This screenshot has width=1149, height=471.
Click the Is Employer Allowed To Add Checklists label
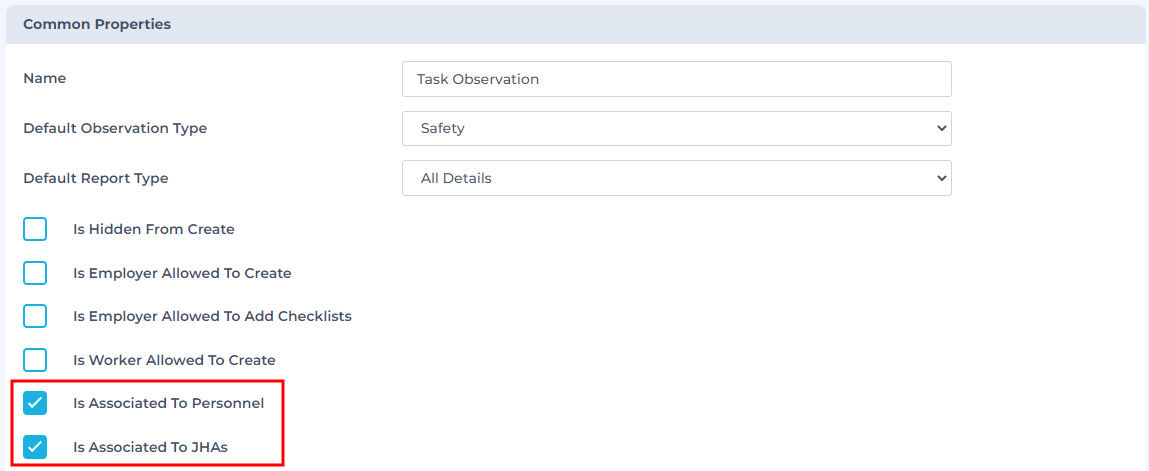click(x=213, y=316)
